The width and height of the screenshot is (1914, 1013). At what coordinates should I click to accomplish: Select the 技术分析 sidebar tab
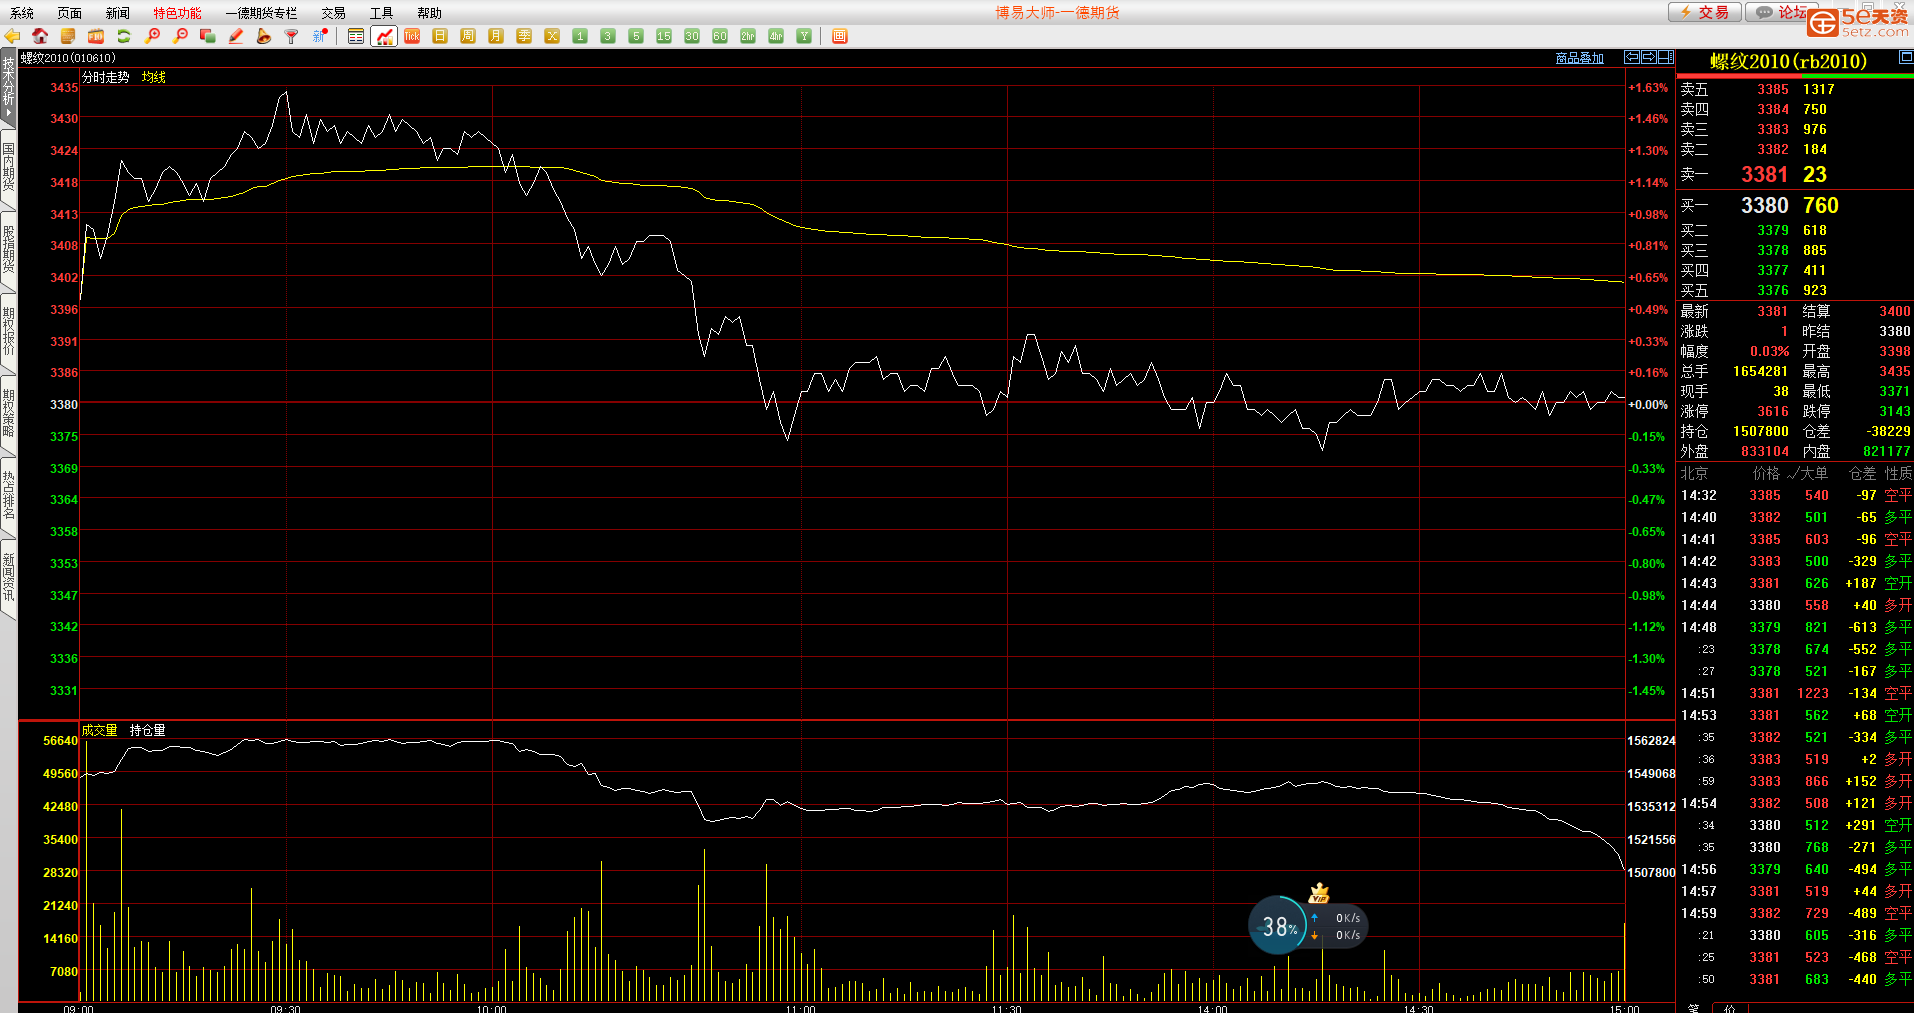[x=8, y=87]
